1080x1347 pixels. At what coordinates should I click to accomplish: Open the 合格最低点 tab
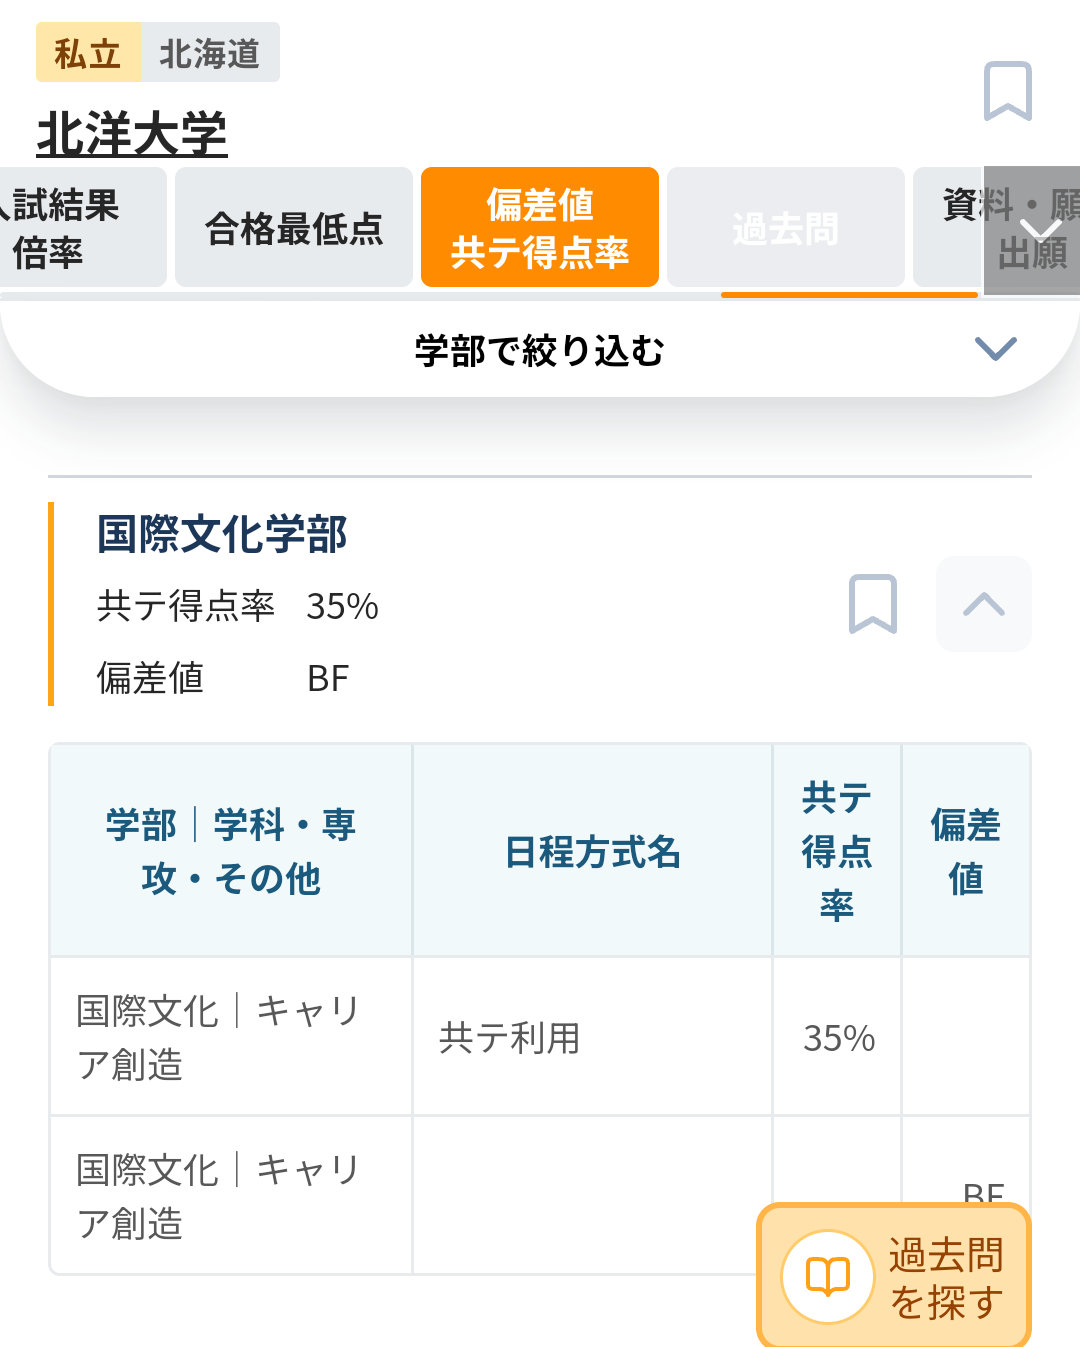point(294,228)
